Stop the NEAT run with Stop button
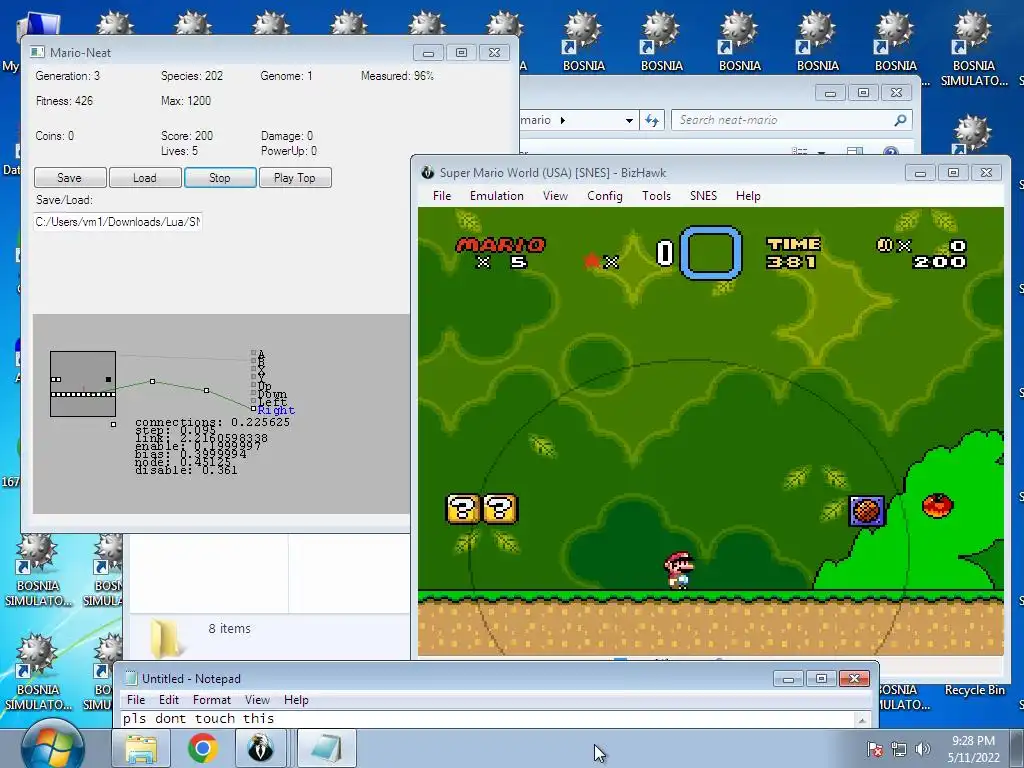Viewport: 1024px width, 768px height. pos(220,178)
